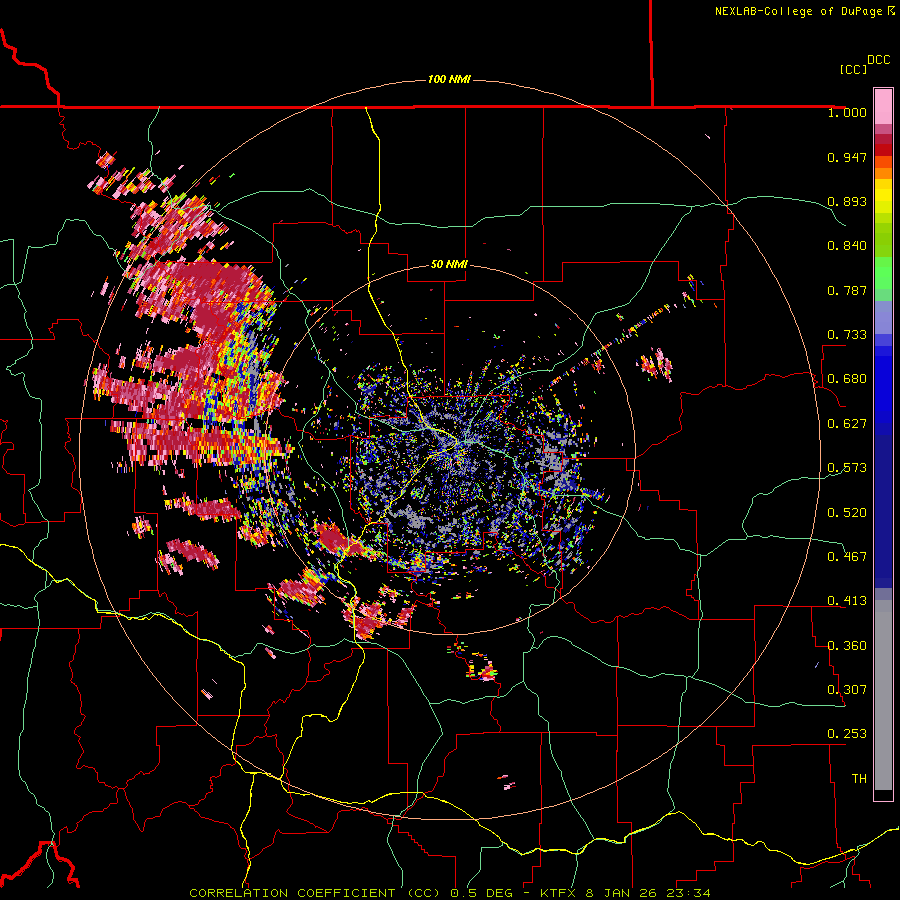Screen dimensions: 900x900
Task: Click the TH threshold label on the scale
Action: [859, 779]
